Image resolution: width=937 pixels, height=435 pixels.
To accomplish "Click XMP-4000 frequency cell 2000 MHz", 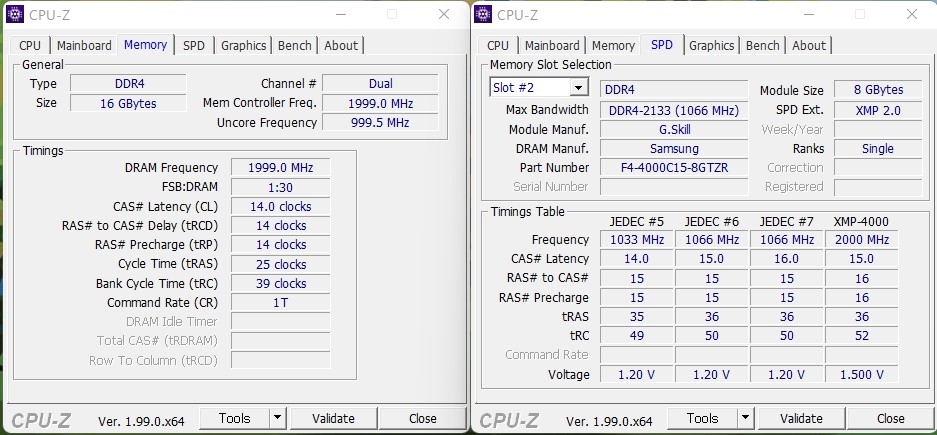I will 861,240.
